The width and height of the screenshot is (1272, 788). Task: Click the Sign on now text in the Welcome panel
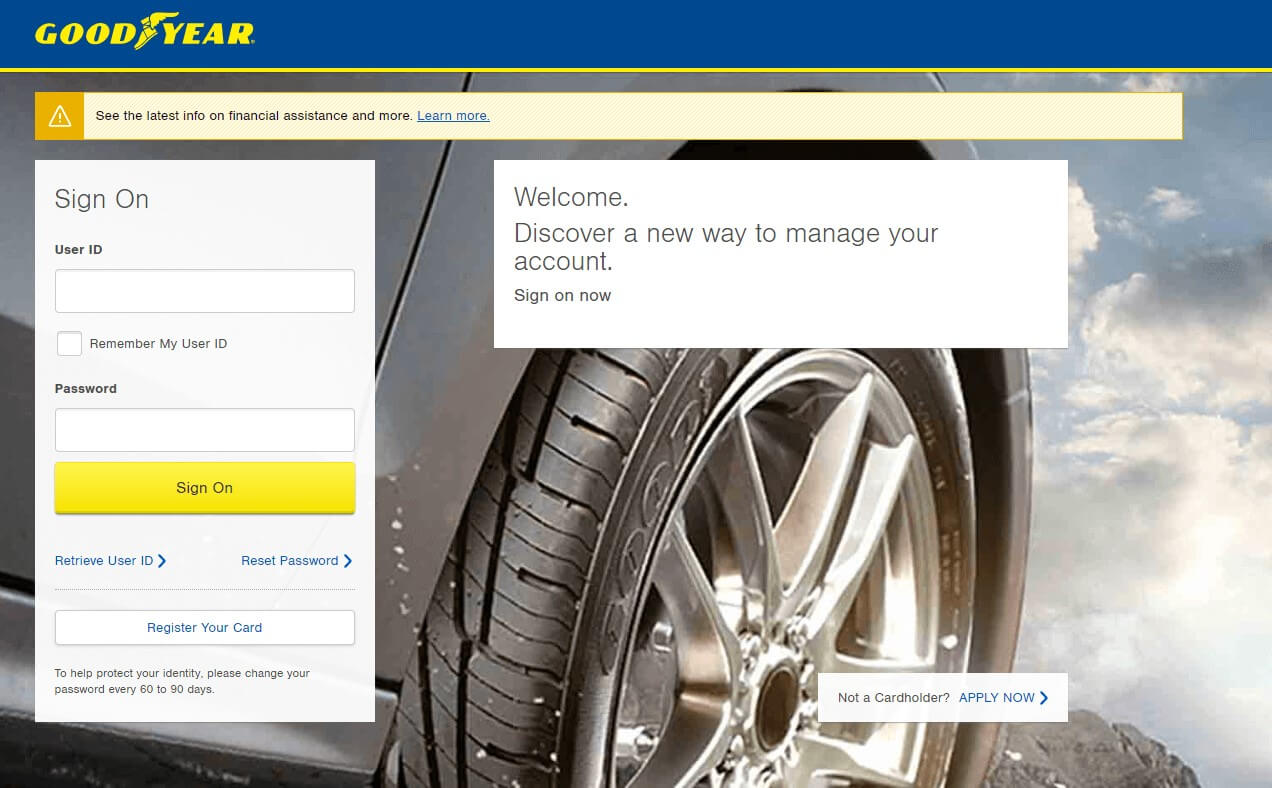coord(562,296)
